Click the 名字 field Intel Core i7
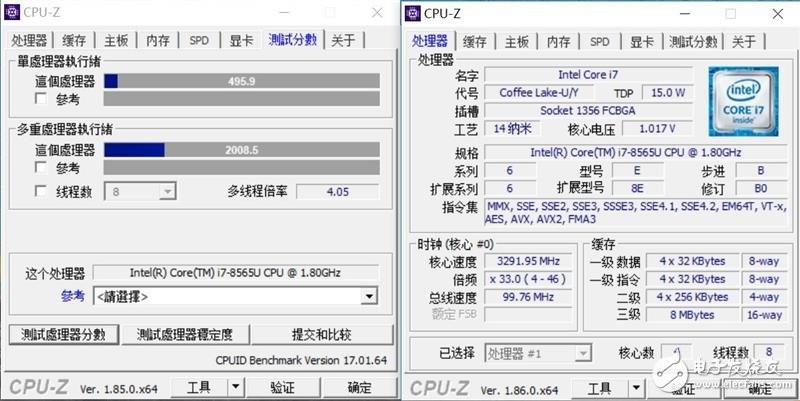The image size is (800, 401). point(588,74)
